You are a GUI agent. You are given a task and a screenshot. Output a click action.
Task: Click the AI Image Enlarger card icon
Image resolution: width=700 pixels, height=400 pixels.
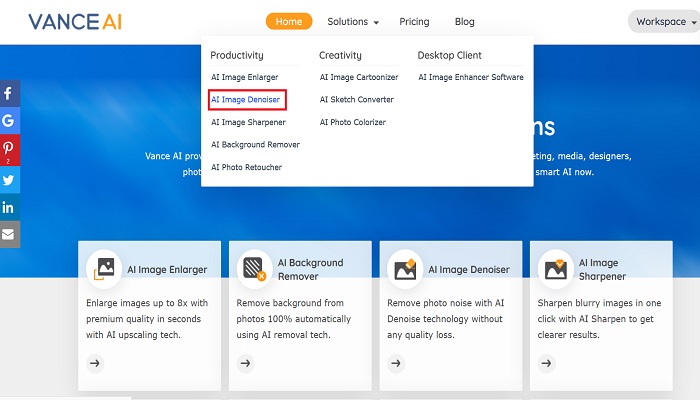(x=104, y=269)
